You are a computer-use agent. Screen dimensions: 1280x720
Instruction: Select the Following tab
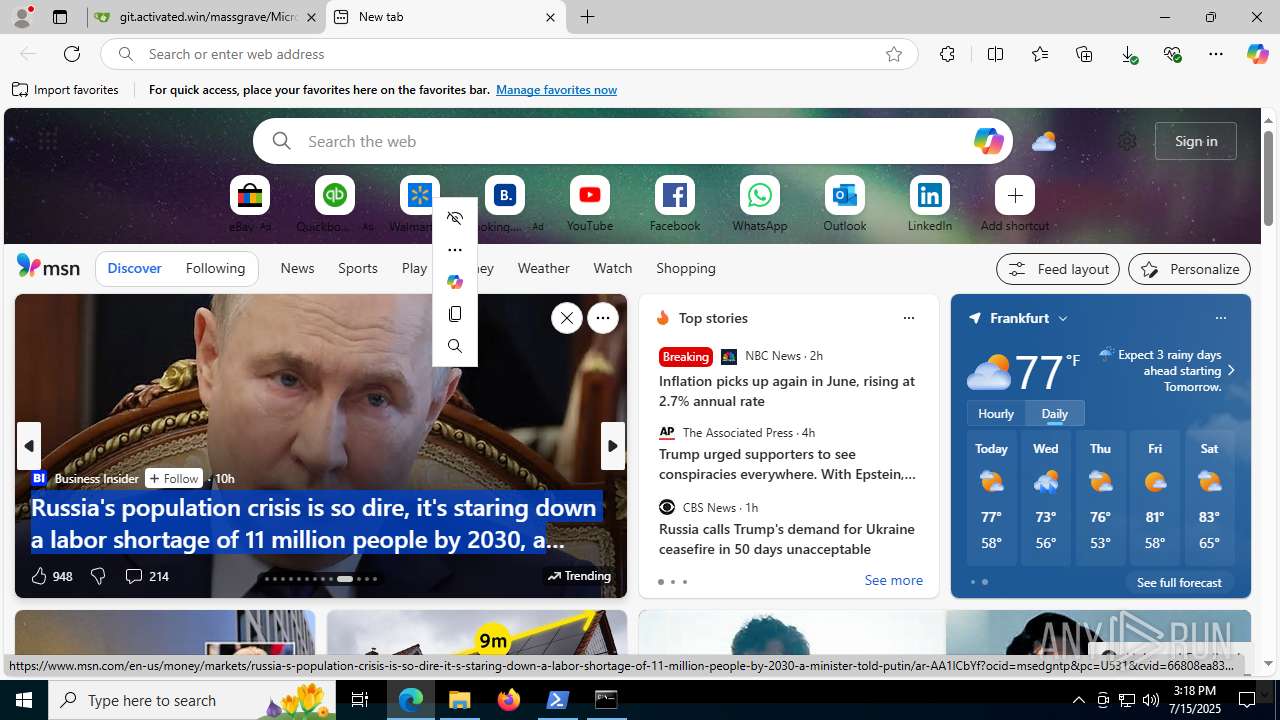click(x=215, y=268)
